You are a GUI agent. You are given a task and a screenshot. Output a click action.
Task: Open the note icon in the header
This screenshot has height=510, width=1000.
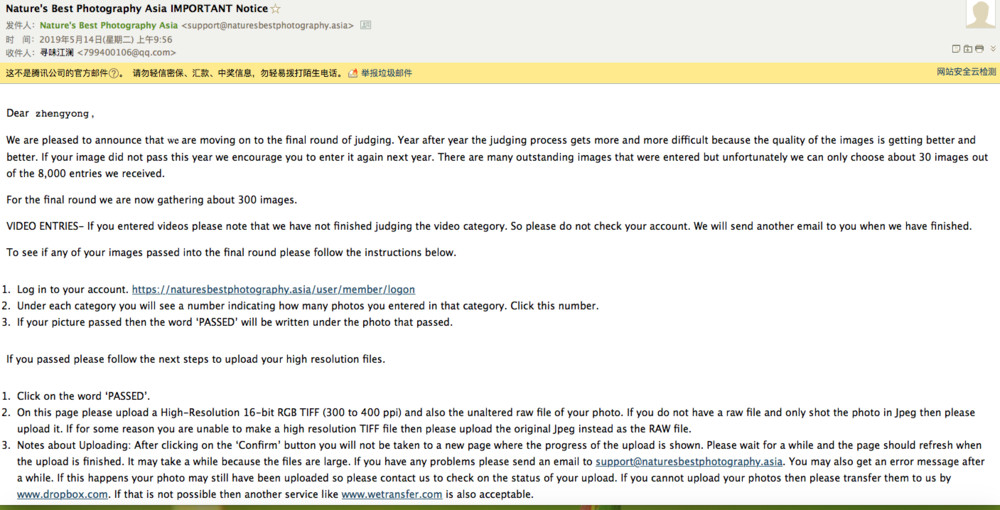956,48
